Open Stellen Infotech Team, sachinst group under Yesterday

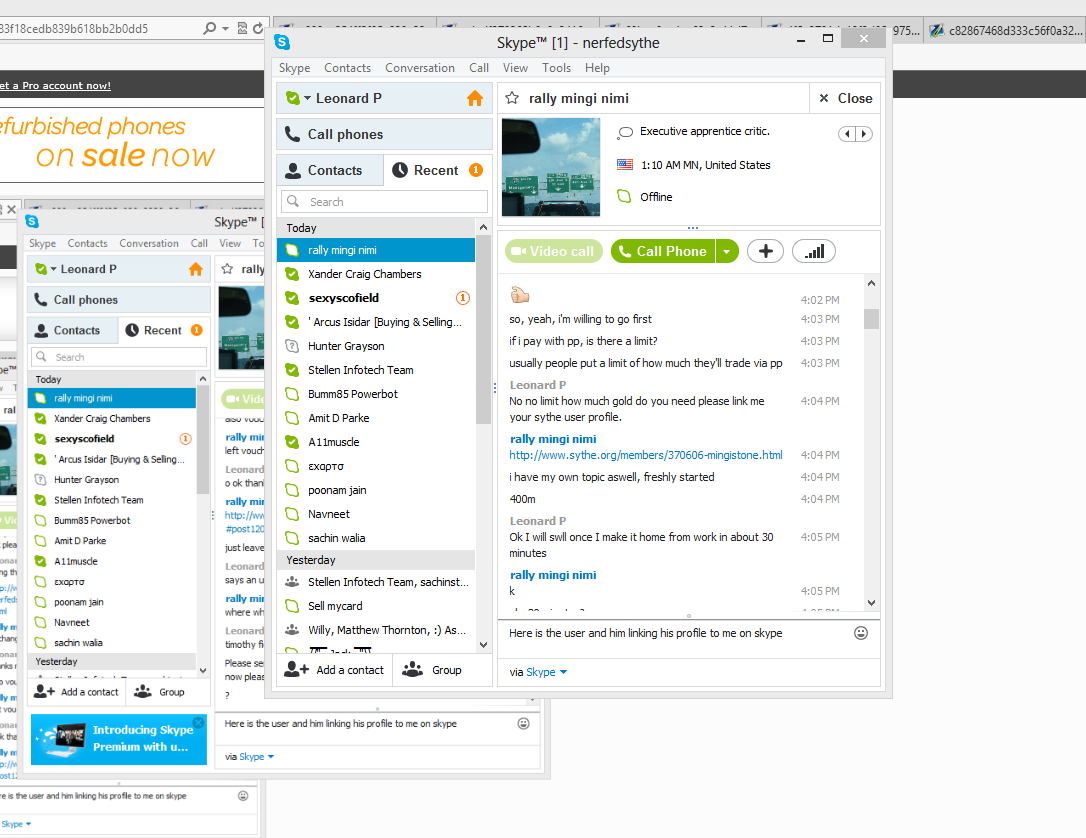pyautogui.click(x=376, y=582)
